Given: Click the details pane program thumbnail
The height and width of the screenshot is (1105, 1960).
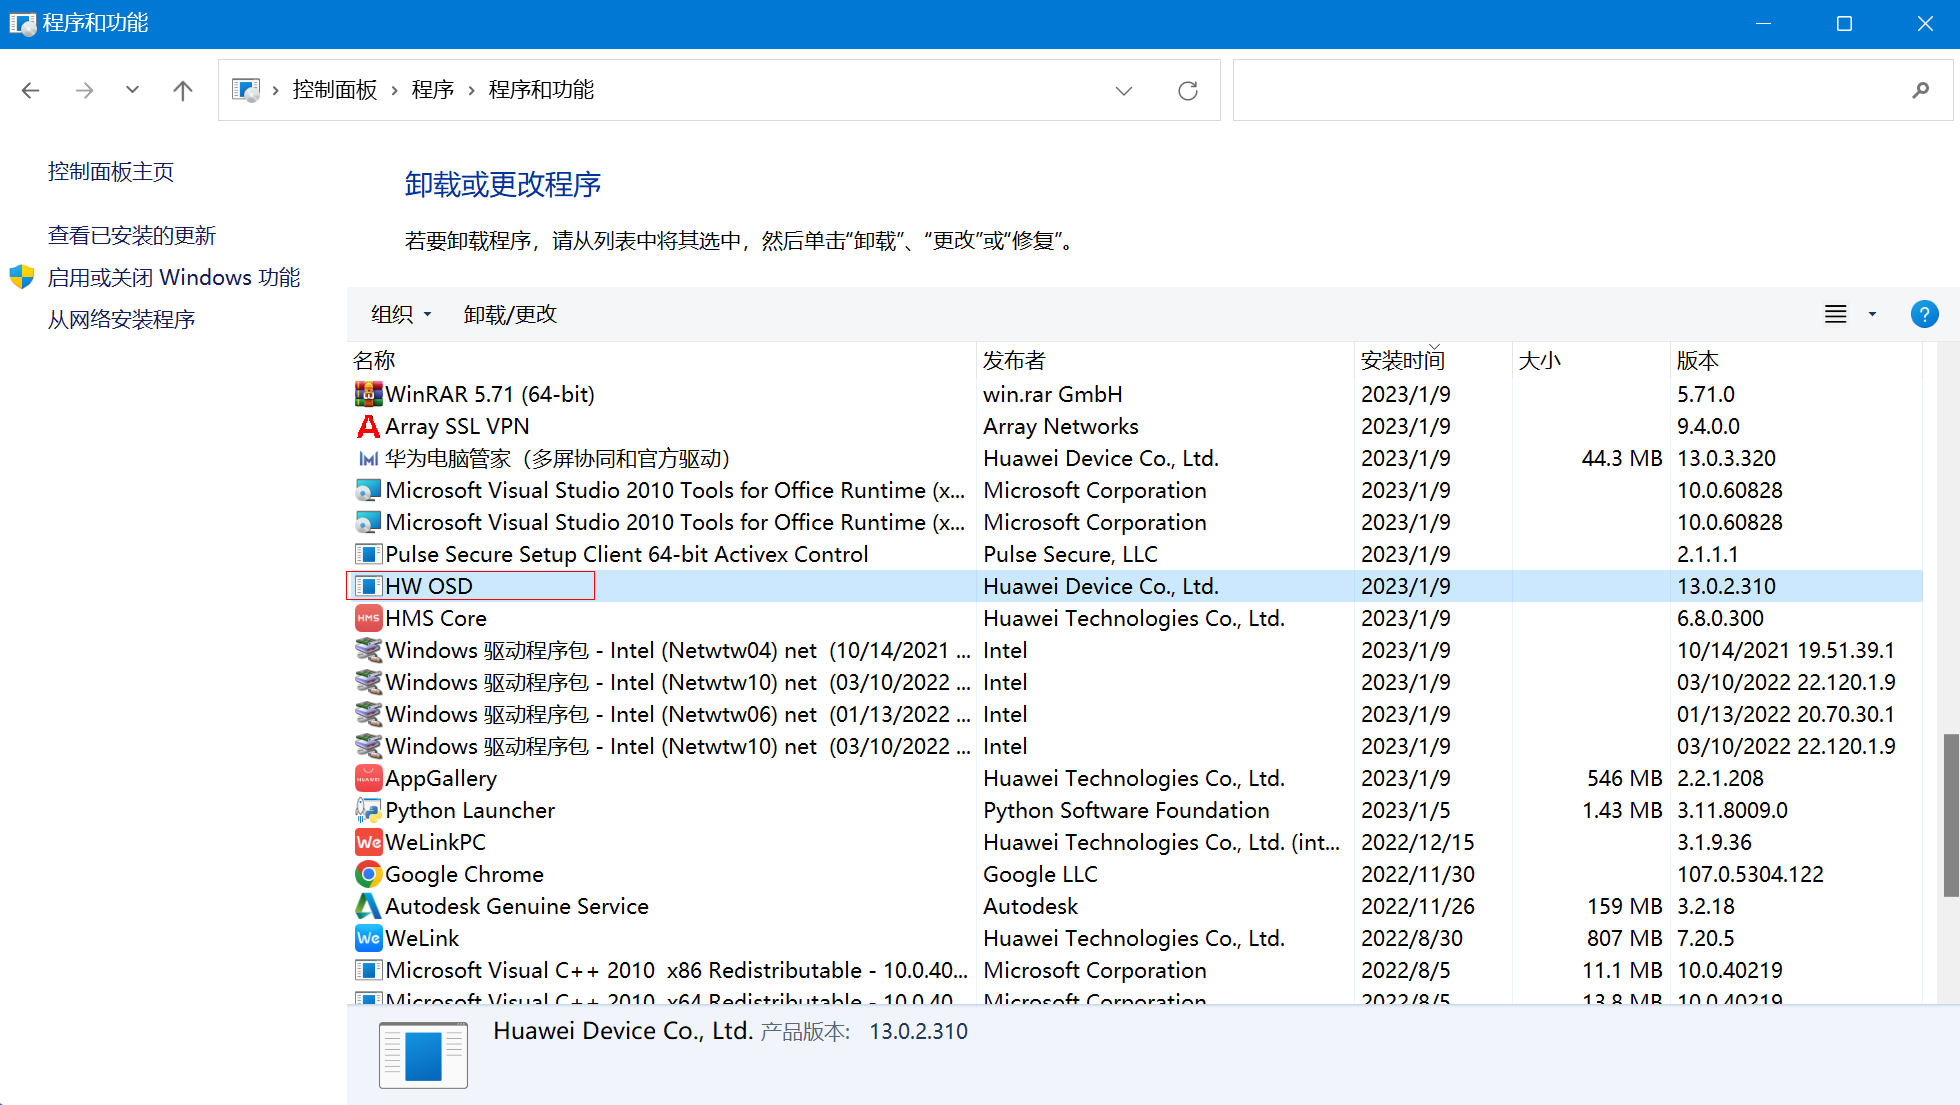Looking at the screenshot, I should [x=423, y=1055].
